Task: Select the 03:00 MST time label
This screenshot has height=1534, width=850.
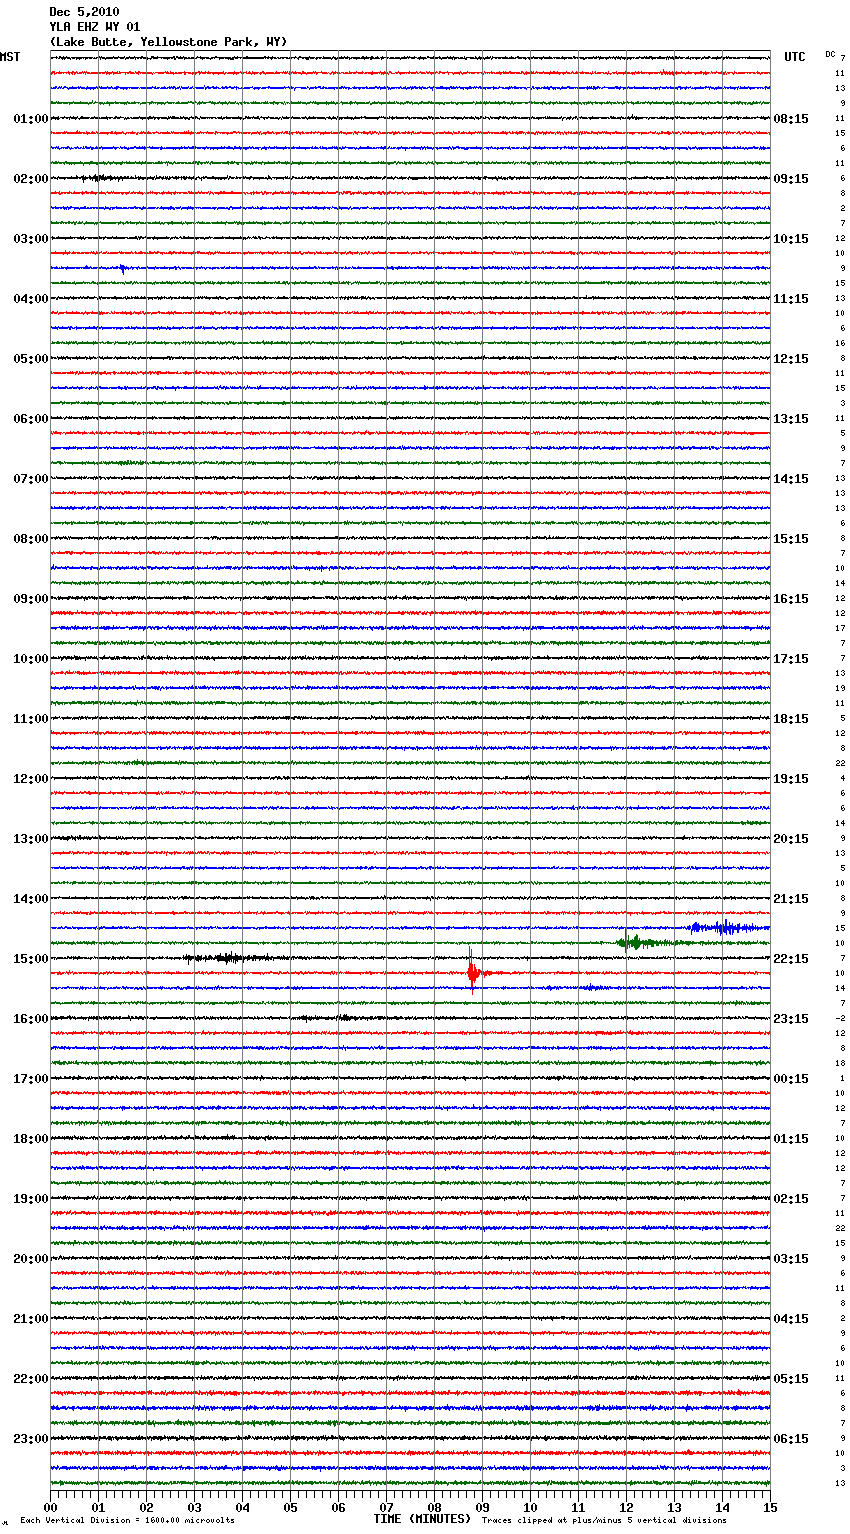Action: (31, 239)
